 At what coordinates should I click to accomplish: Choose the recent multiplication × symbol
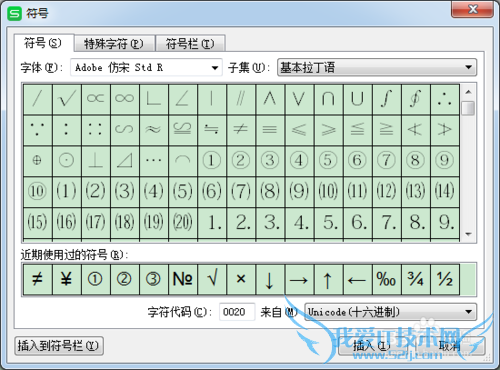(241, 279)
